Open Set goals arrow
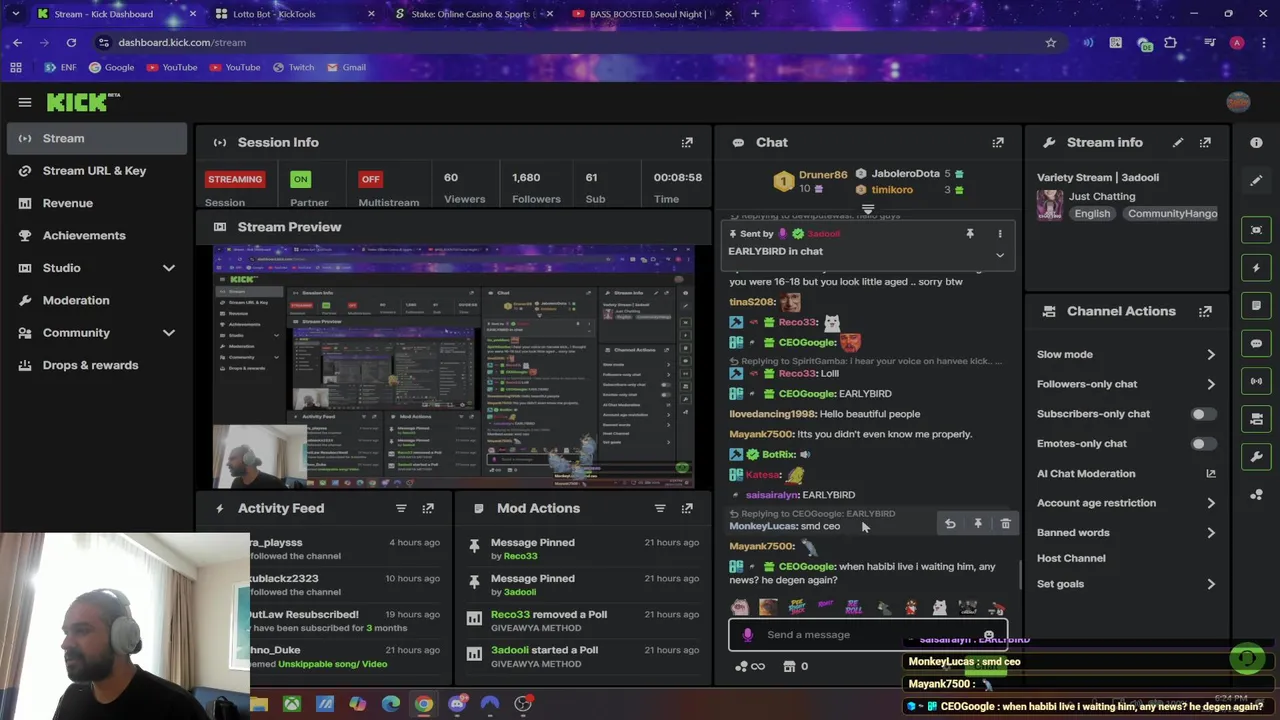 1211,584
